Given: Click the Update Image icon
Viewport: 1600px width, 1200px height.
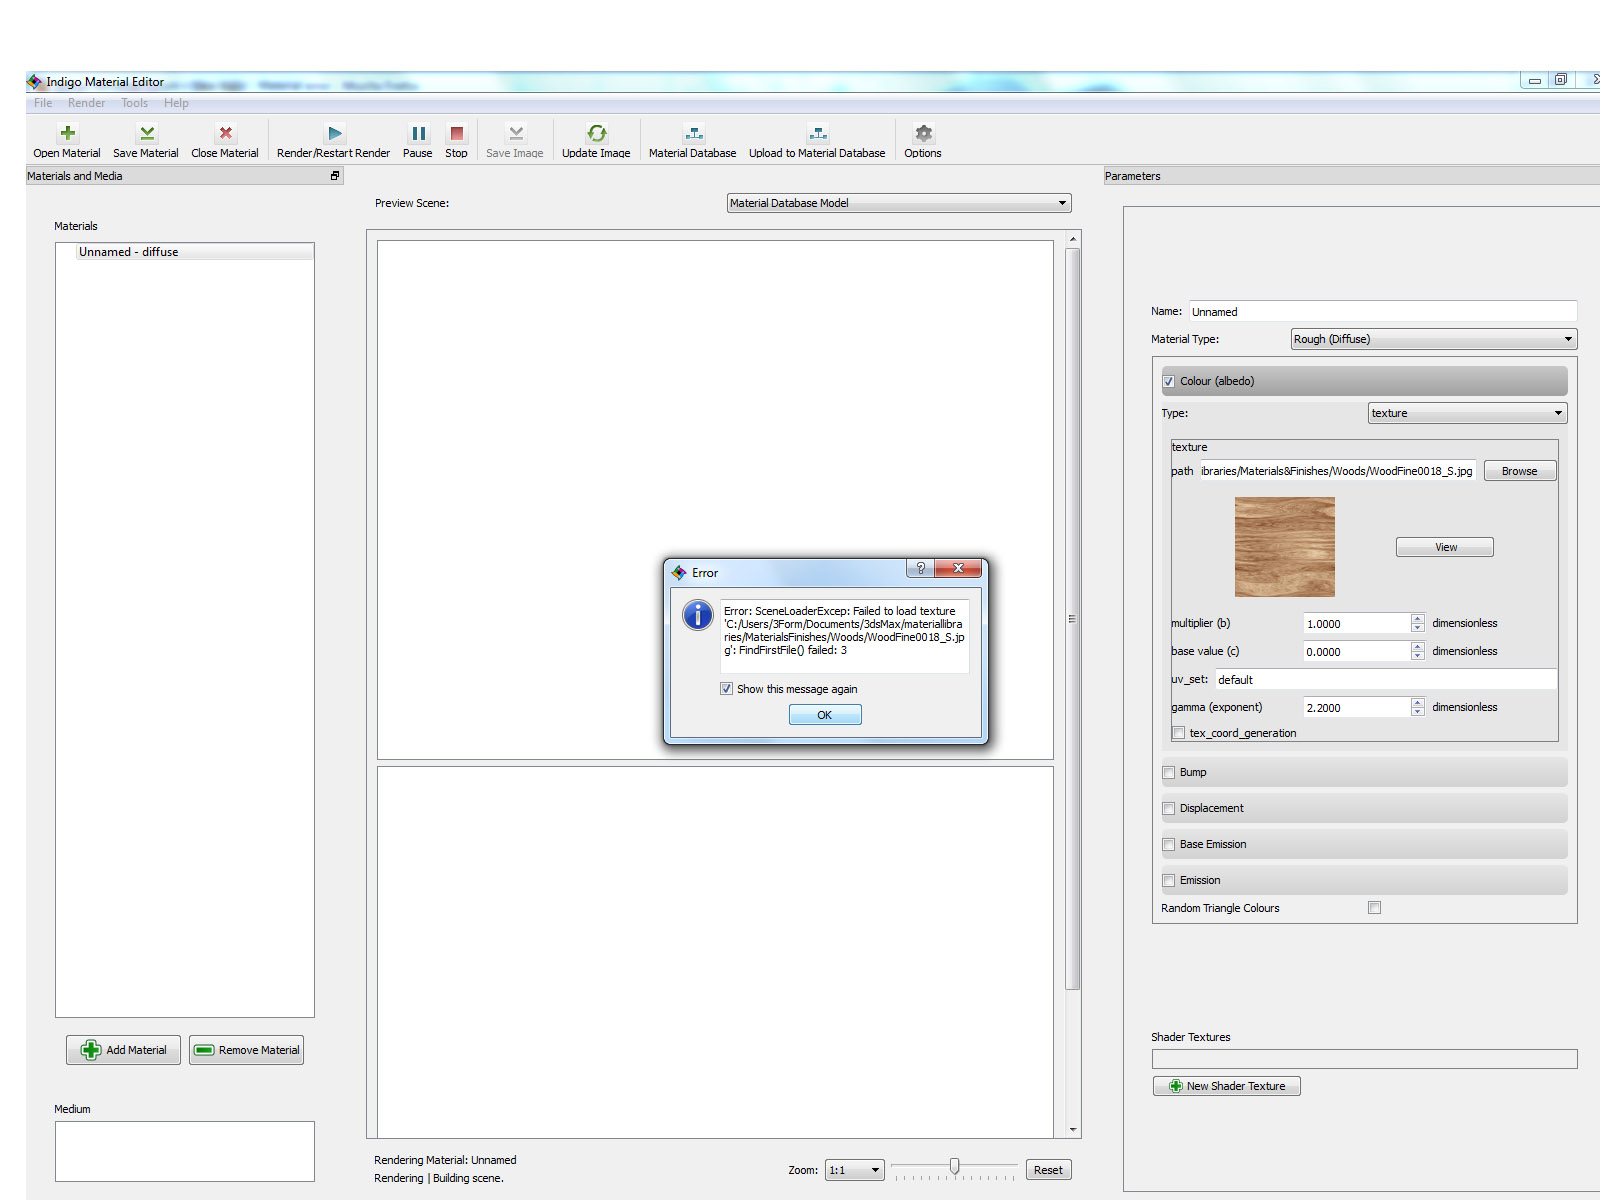Looking at the screenshot, I should (x=596, y=134).
